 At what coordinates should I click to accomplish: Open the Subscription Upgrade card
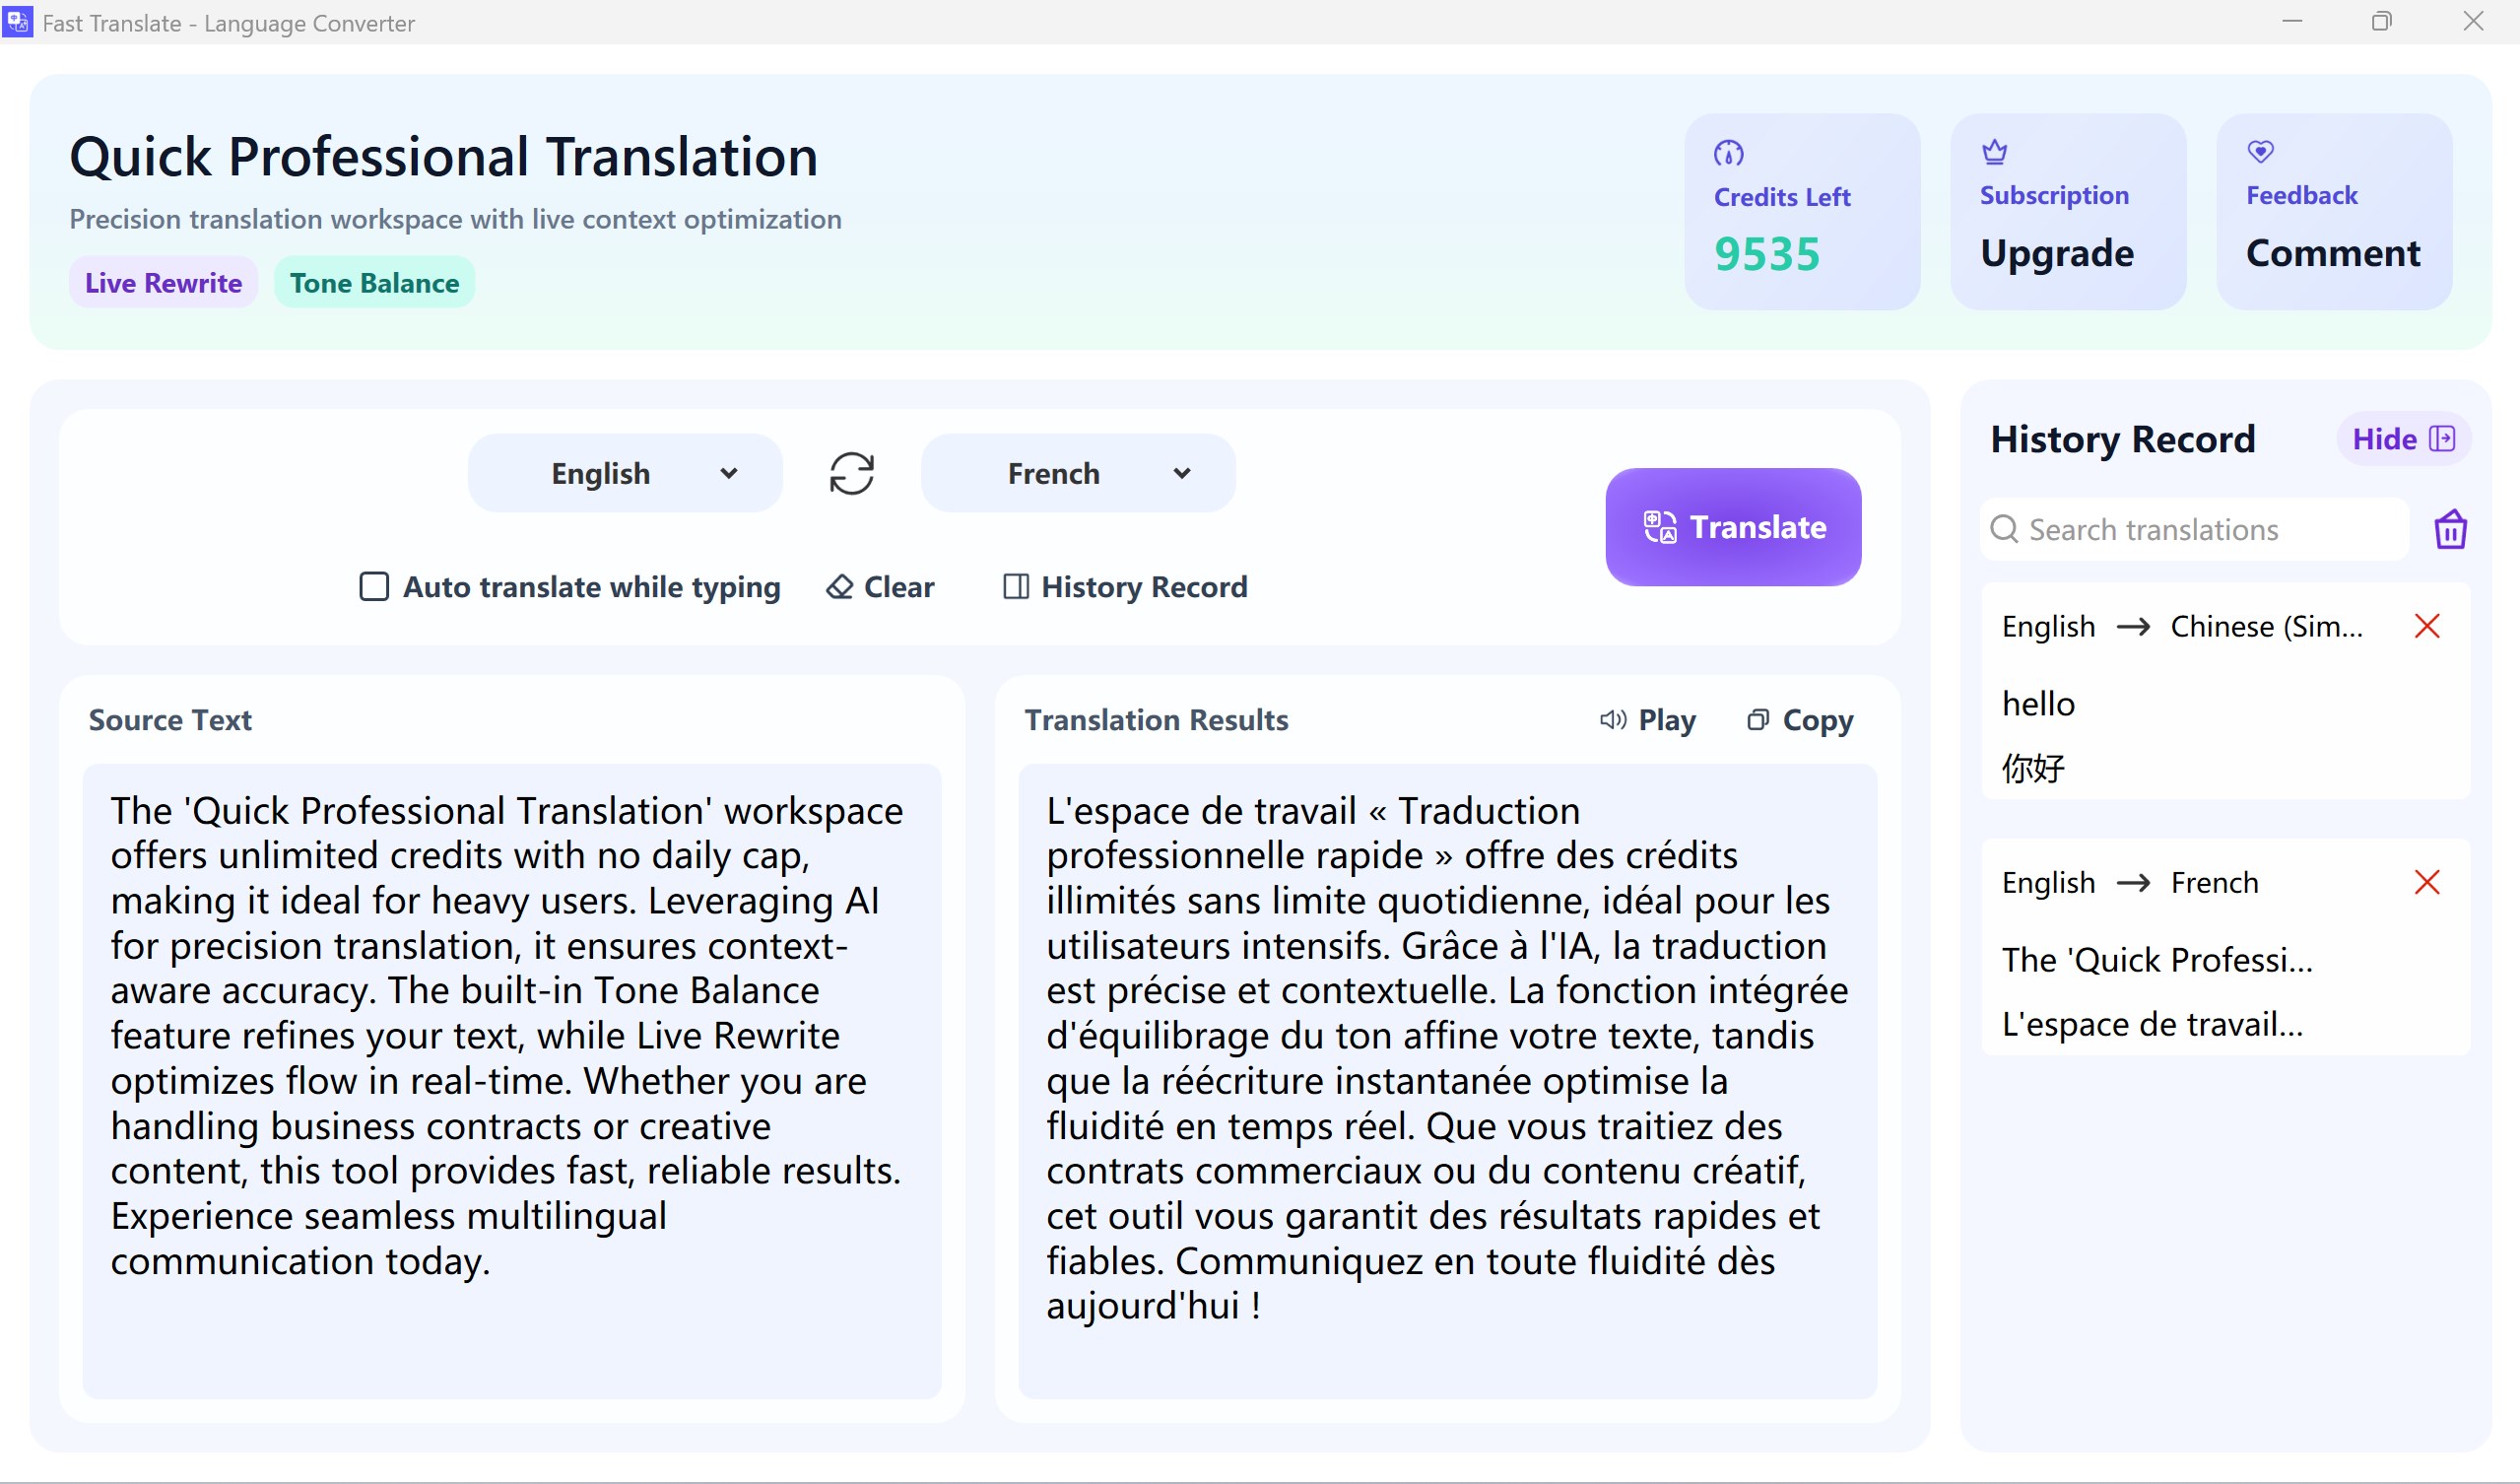[2068, 211]
